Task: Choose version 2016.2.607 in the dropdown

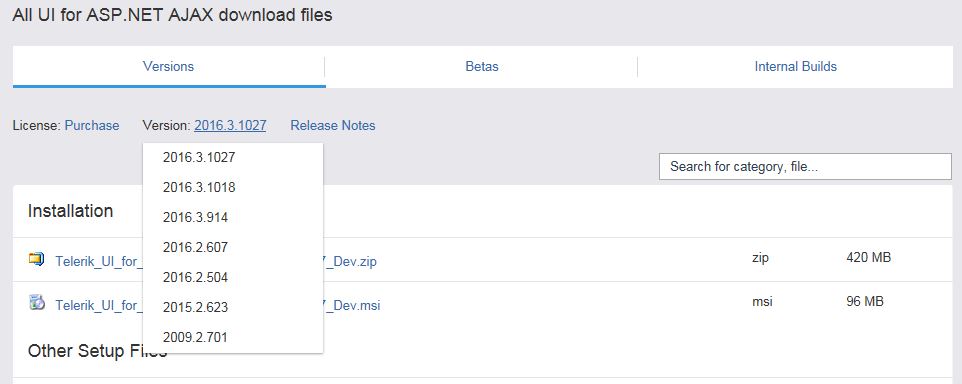Action: tap(233, 248)
